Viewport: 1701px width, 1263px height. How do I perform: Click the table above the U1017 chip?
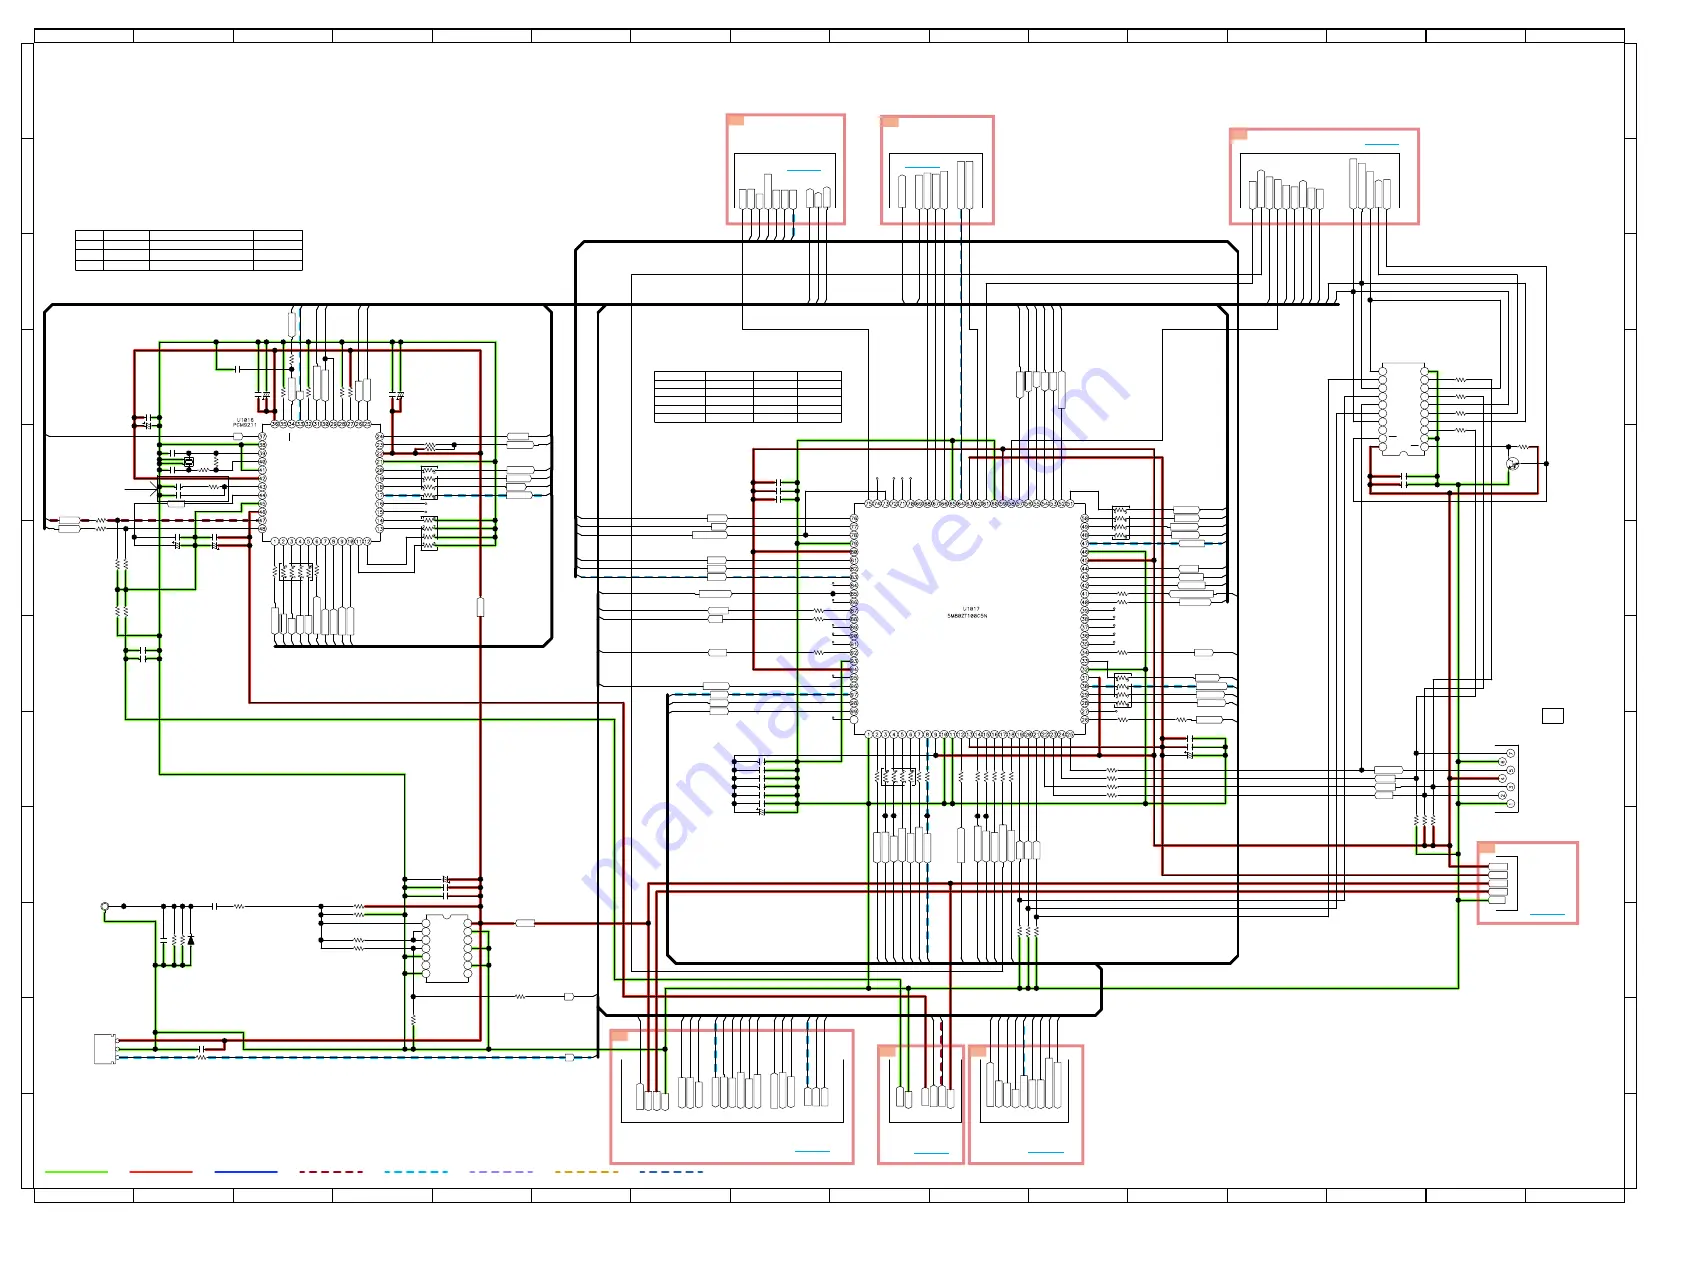pos(747,397)
